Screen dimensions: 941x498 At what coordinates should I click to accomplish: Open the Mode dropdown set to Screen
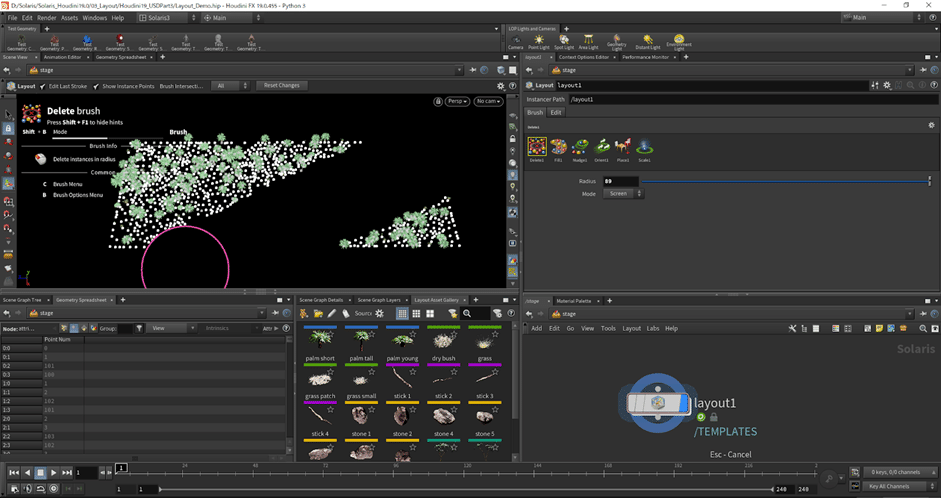click(x=622, y=193)
